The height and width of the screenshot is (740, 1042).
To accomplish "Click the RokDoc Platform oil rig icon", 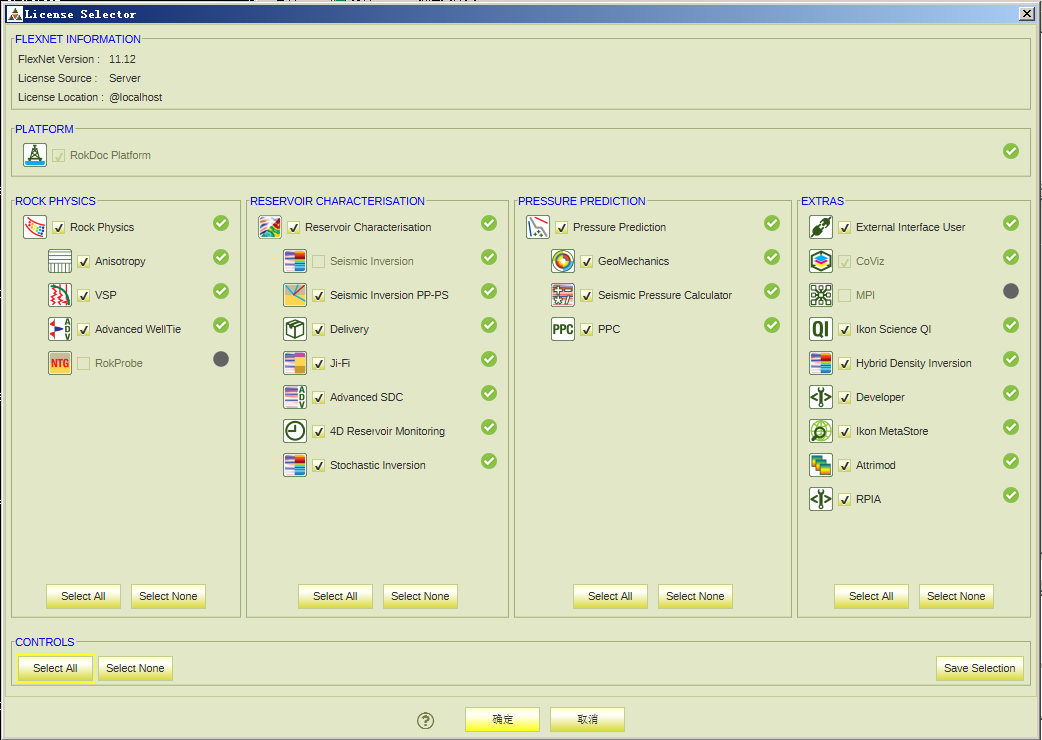I will click(x=35, y=155).
